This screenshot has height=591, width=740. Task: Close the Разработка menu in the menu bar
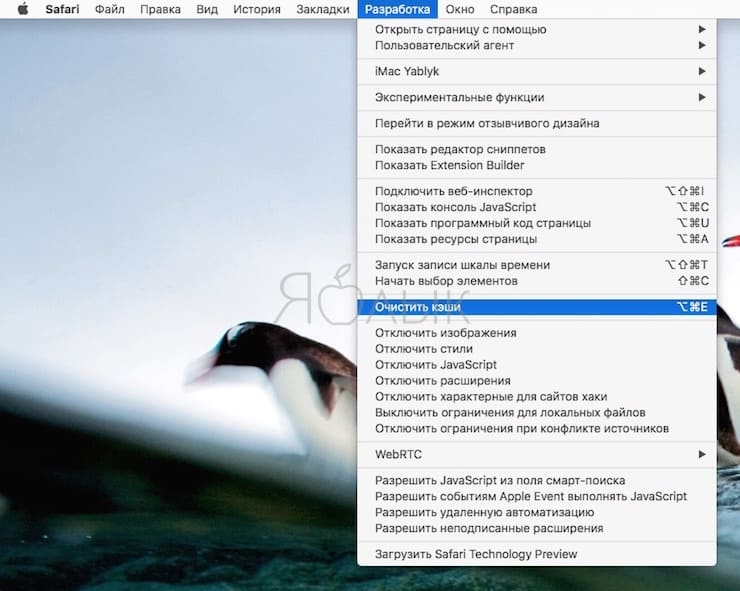(397, 9)
